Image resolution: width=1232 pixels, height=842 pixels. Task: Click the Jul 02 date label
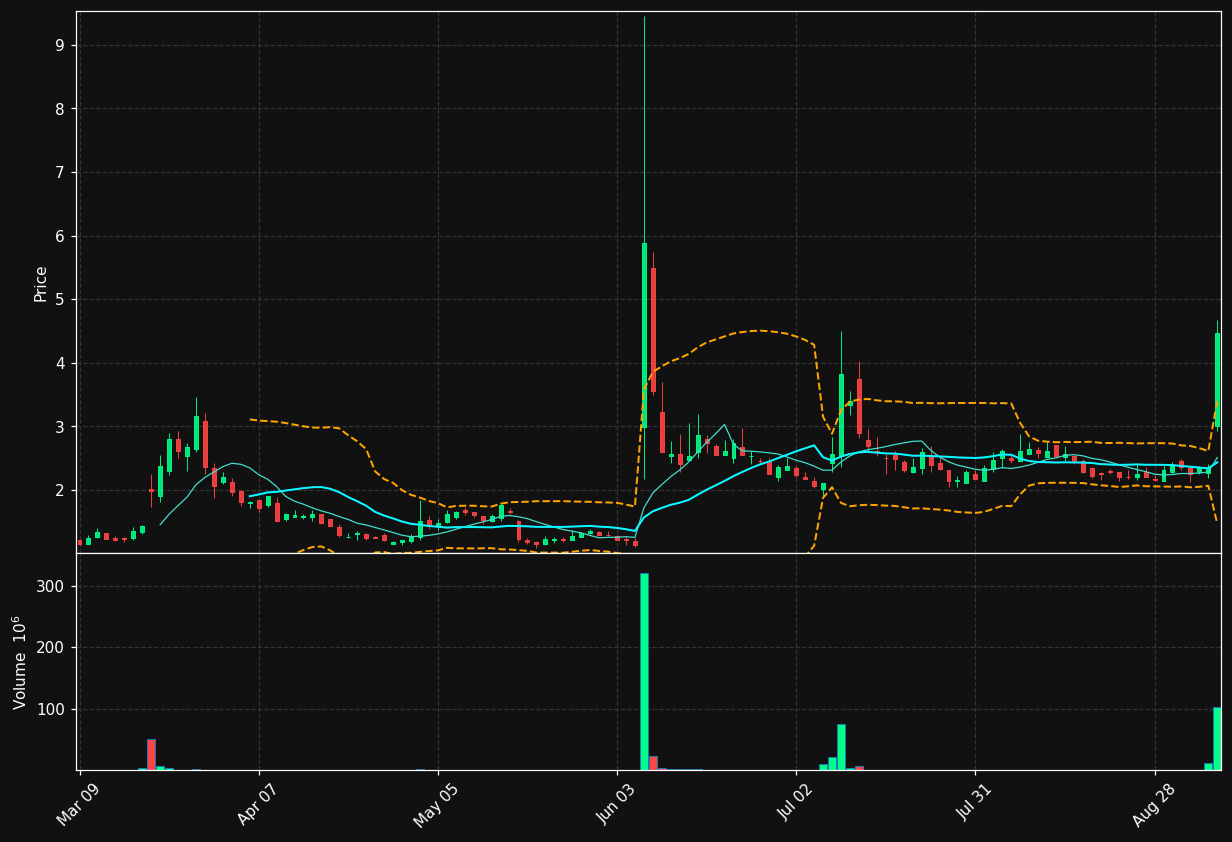[794, 804]
